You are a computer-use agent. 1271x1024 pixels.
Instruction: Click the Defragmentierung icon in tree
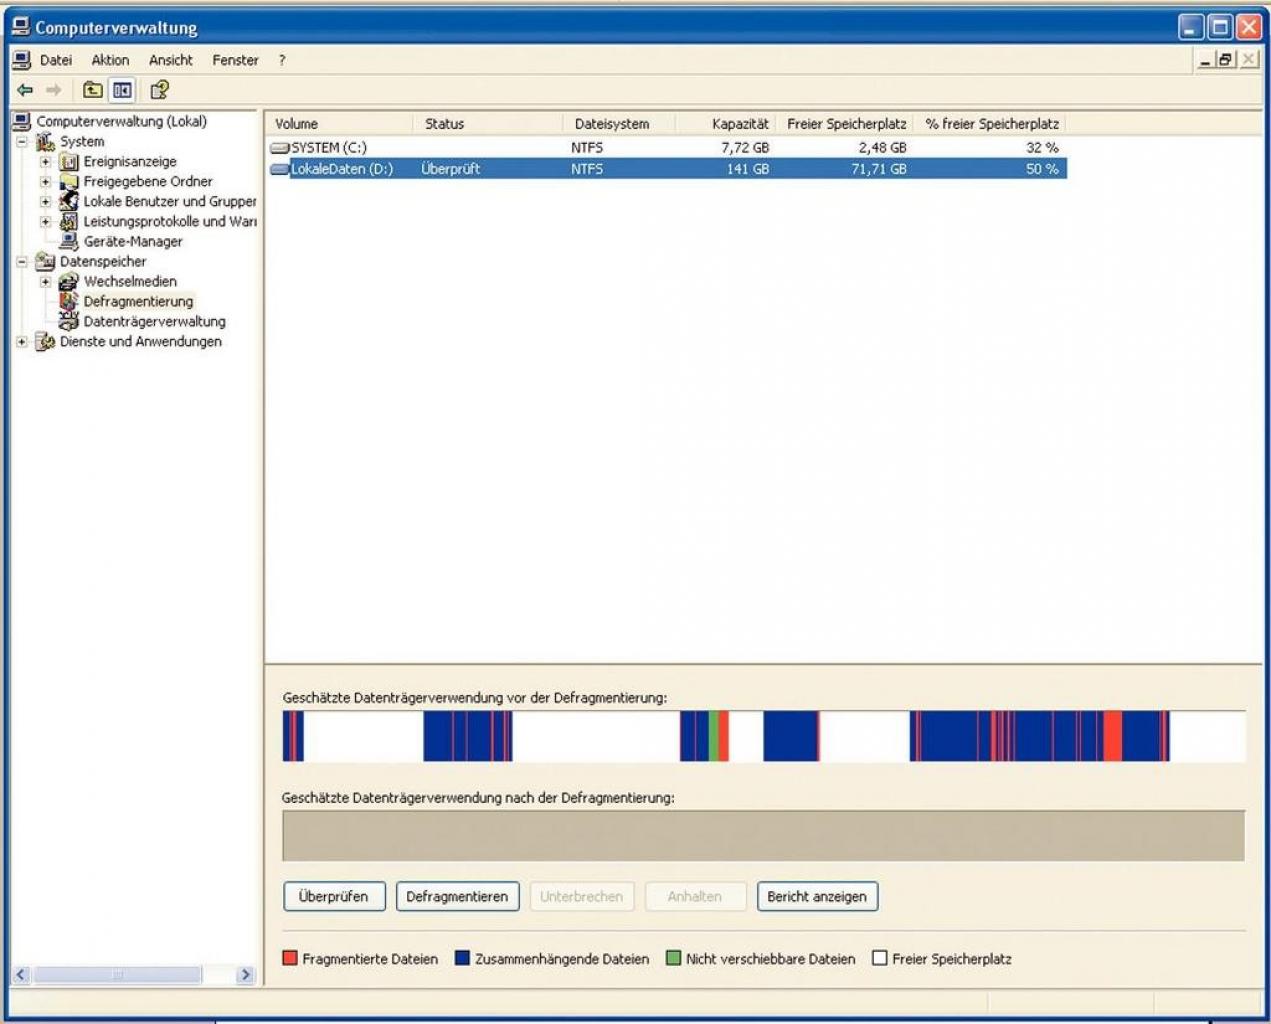pyautogui.click(x=68, y=301)
